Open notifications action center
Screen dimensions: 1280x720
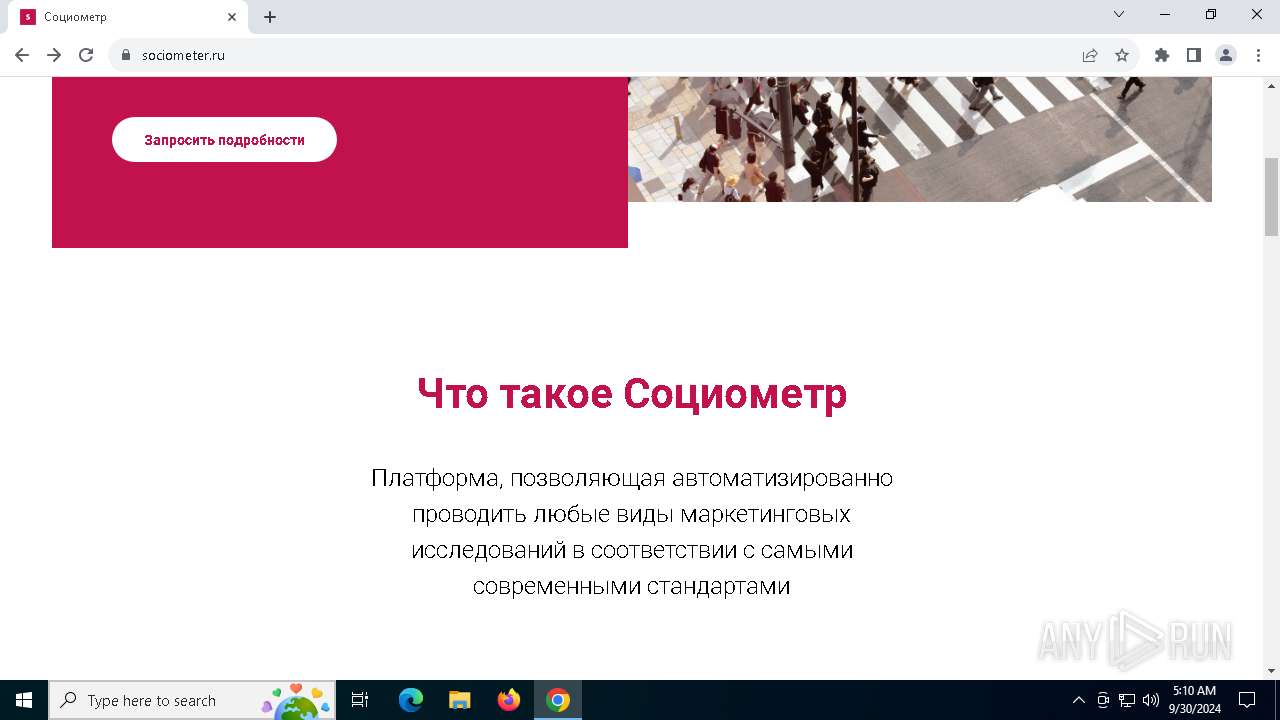click(1247, 700)
